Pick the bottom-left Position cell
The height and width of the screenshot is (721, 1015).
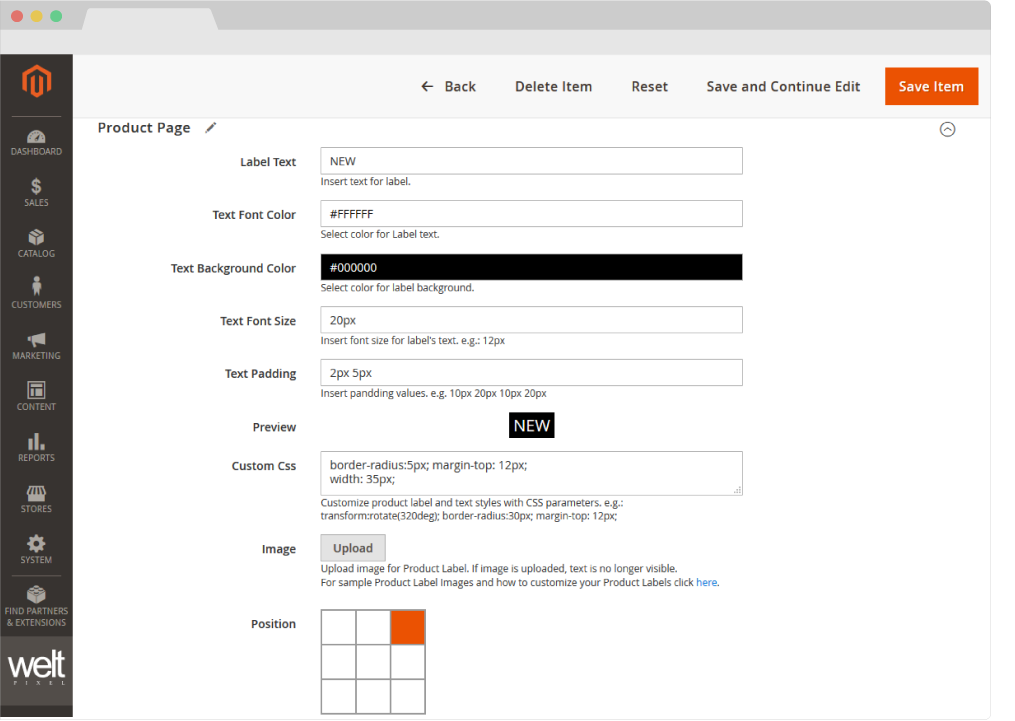338,695
